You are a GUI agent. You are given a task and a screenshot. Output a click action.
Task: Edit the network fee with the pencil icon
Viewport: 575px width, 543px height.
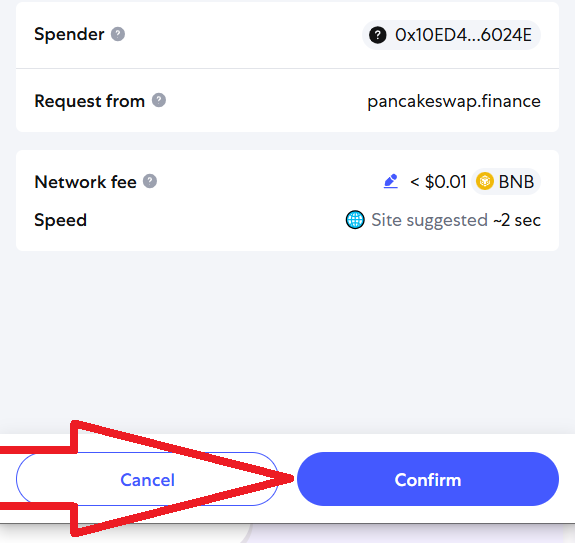[x=391, y=181]
